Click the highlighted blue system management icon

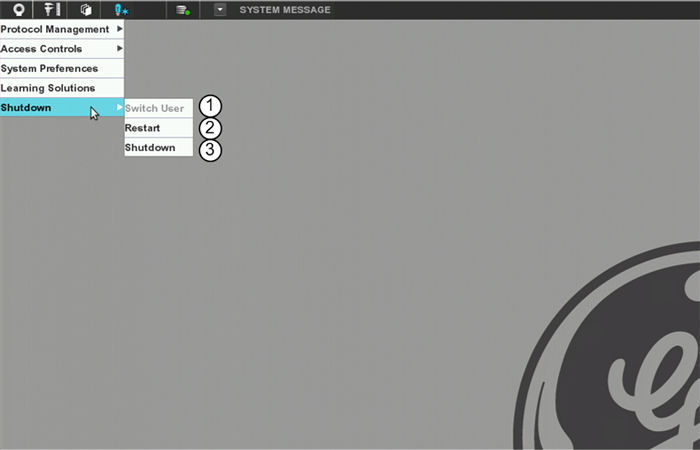tap(121, 10)
